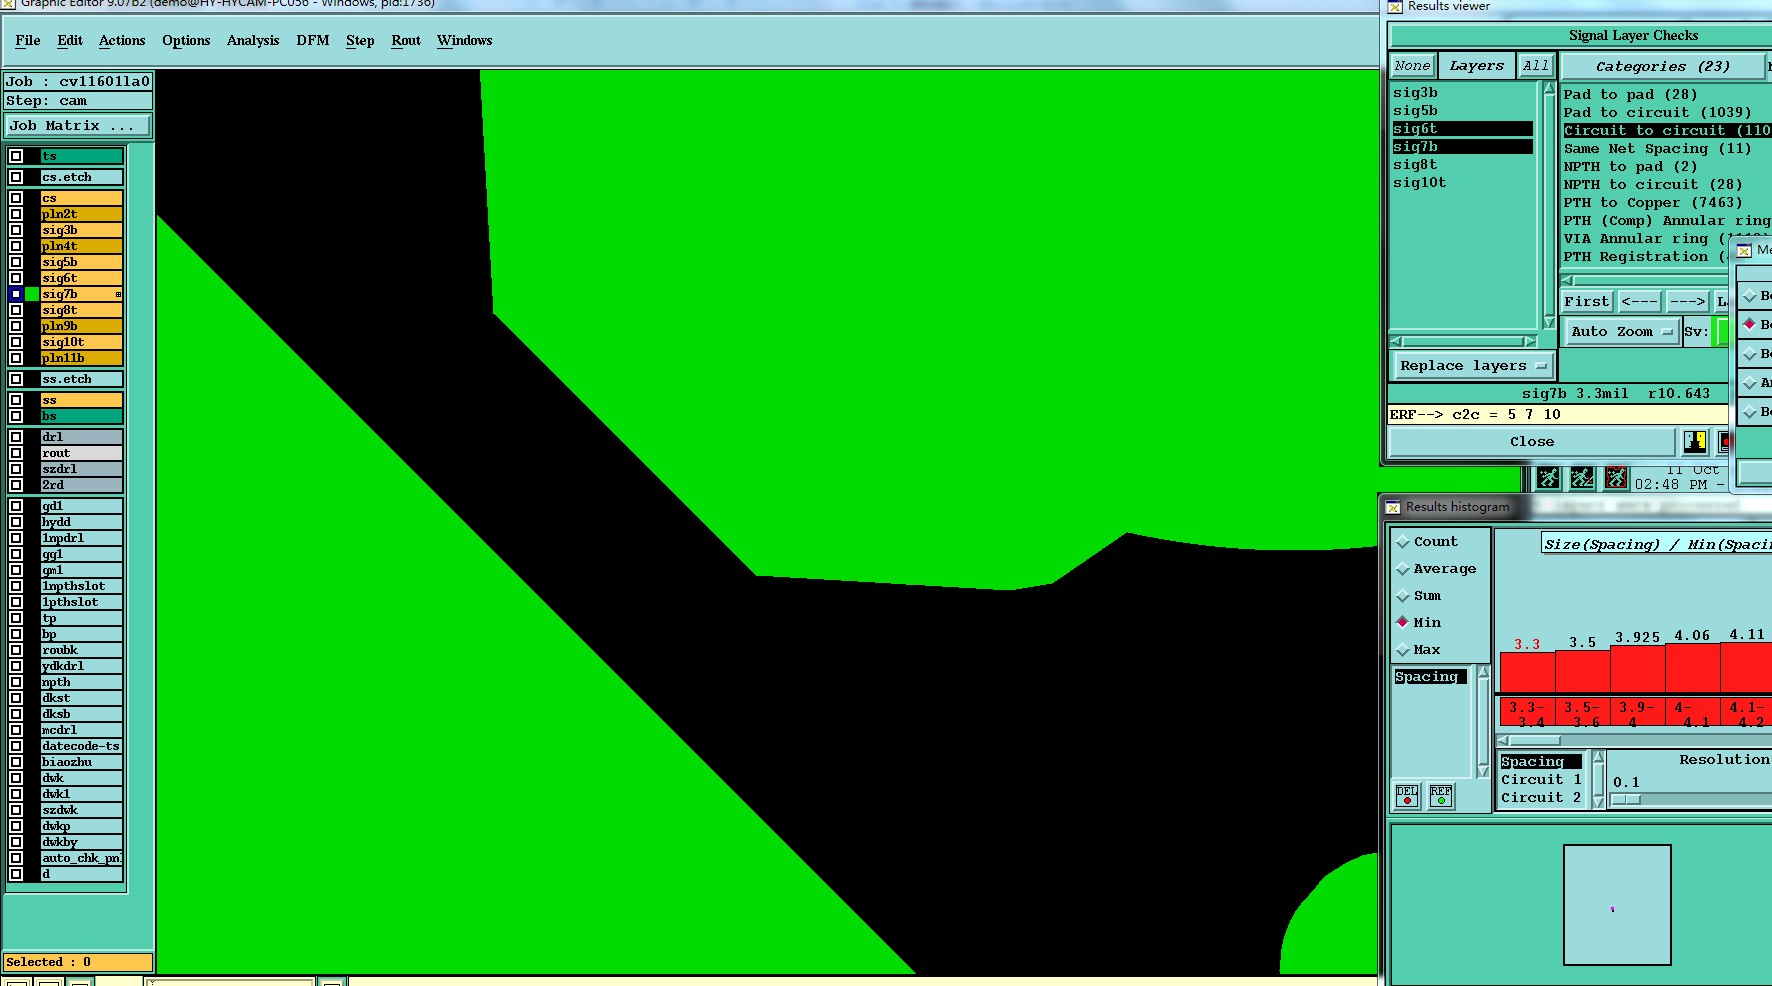The width and height of the screenshot is (1772, 986).
Task: Click the first running-figure icon beside the clock
Action: click(x=1548, y=478)
